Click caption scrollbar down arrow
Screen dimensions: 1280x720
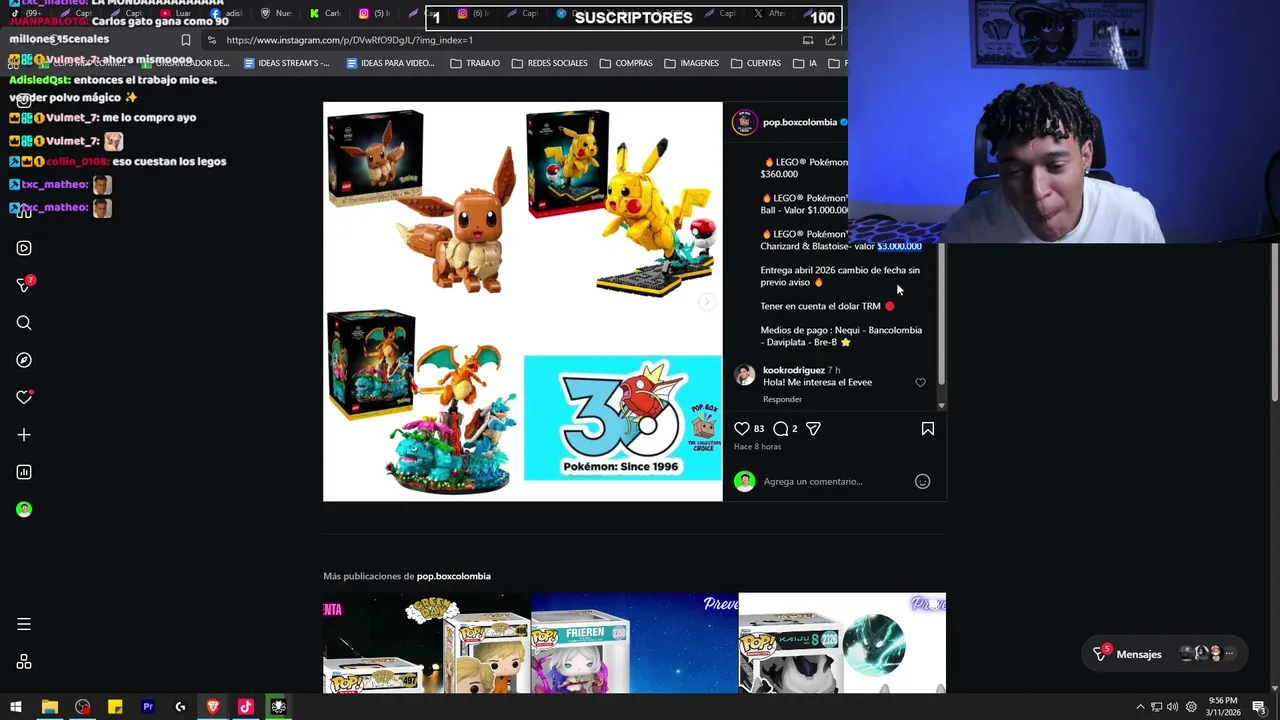coord(941,404)
